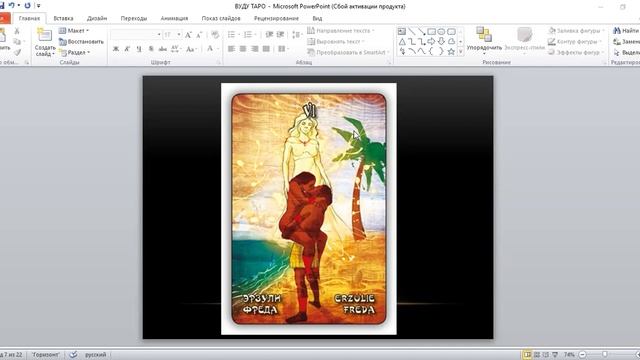Click the Создать слайд icon

point(44,34)
